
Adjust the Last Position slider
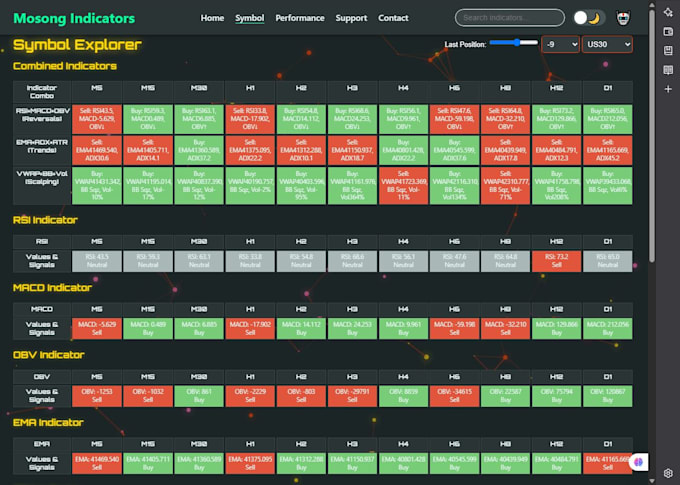coord(513,43)
